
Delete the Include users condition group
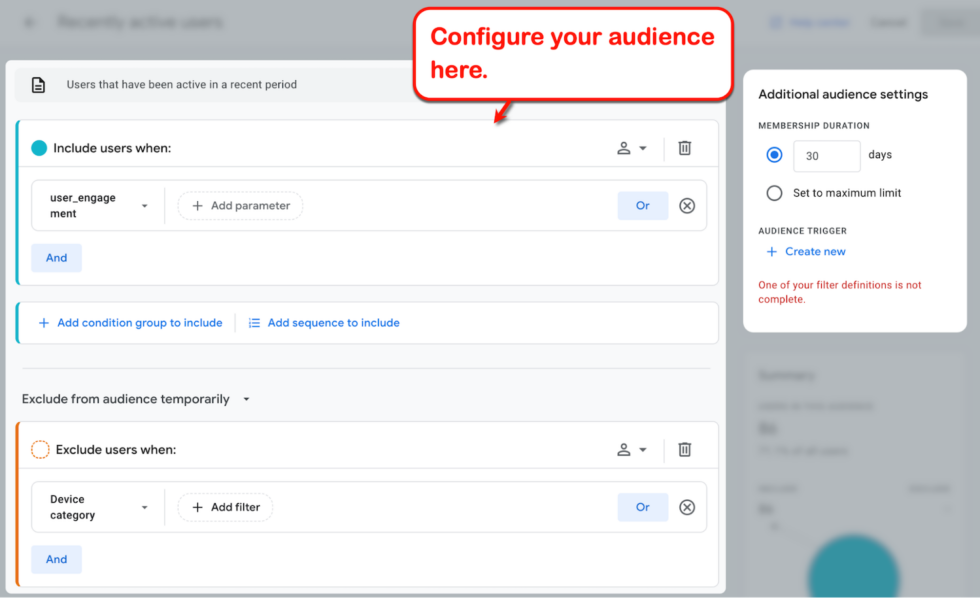[x=684, y=147]
